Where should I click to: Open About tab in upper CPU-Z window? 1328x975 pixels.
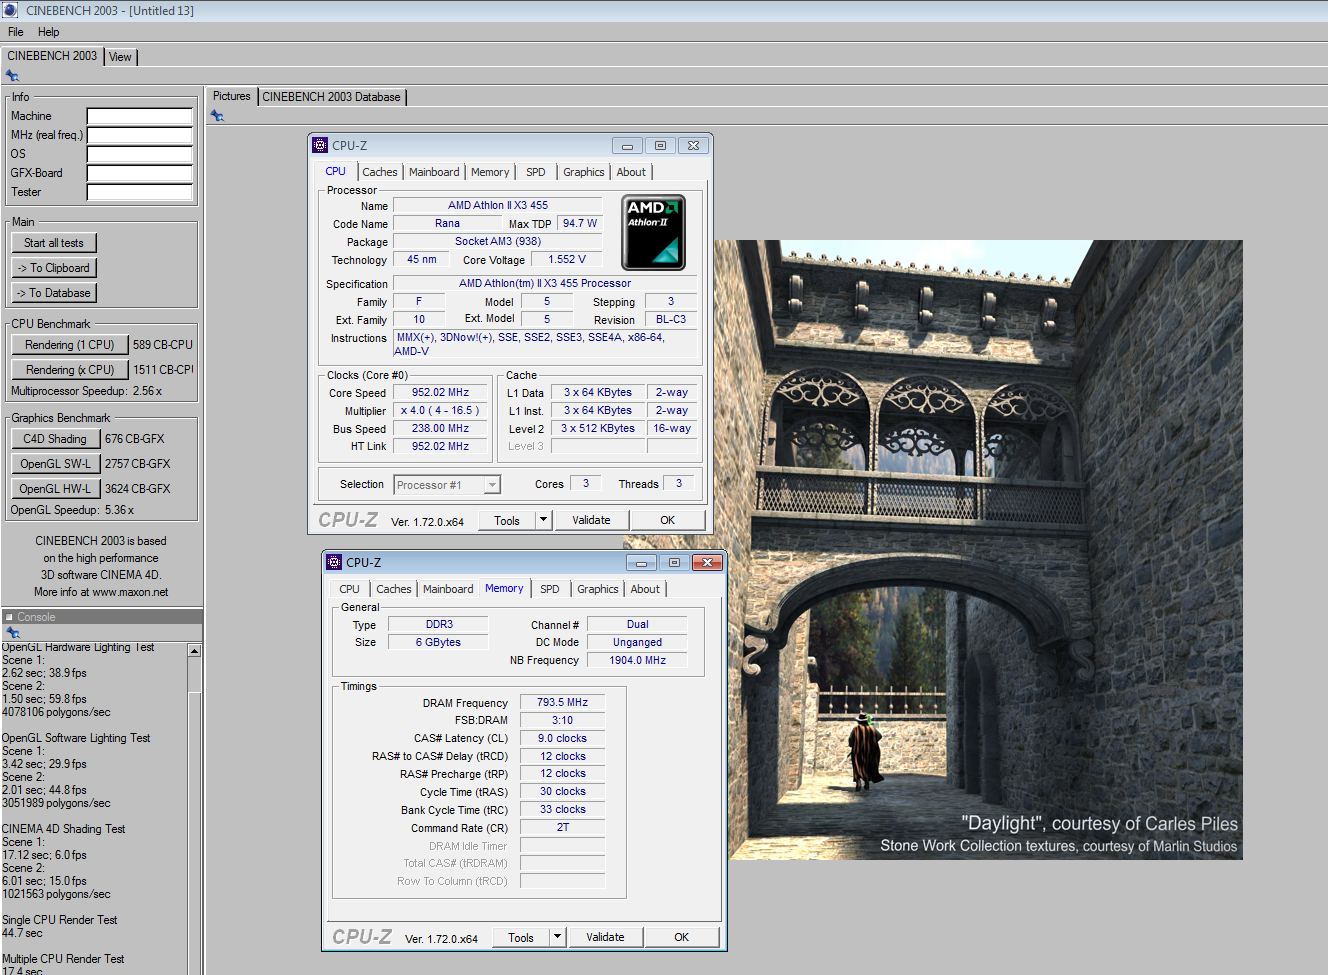[x=631, y=172]
